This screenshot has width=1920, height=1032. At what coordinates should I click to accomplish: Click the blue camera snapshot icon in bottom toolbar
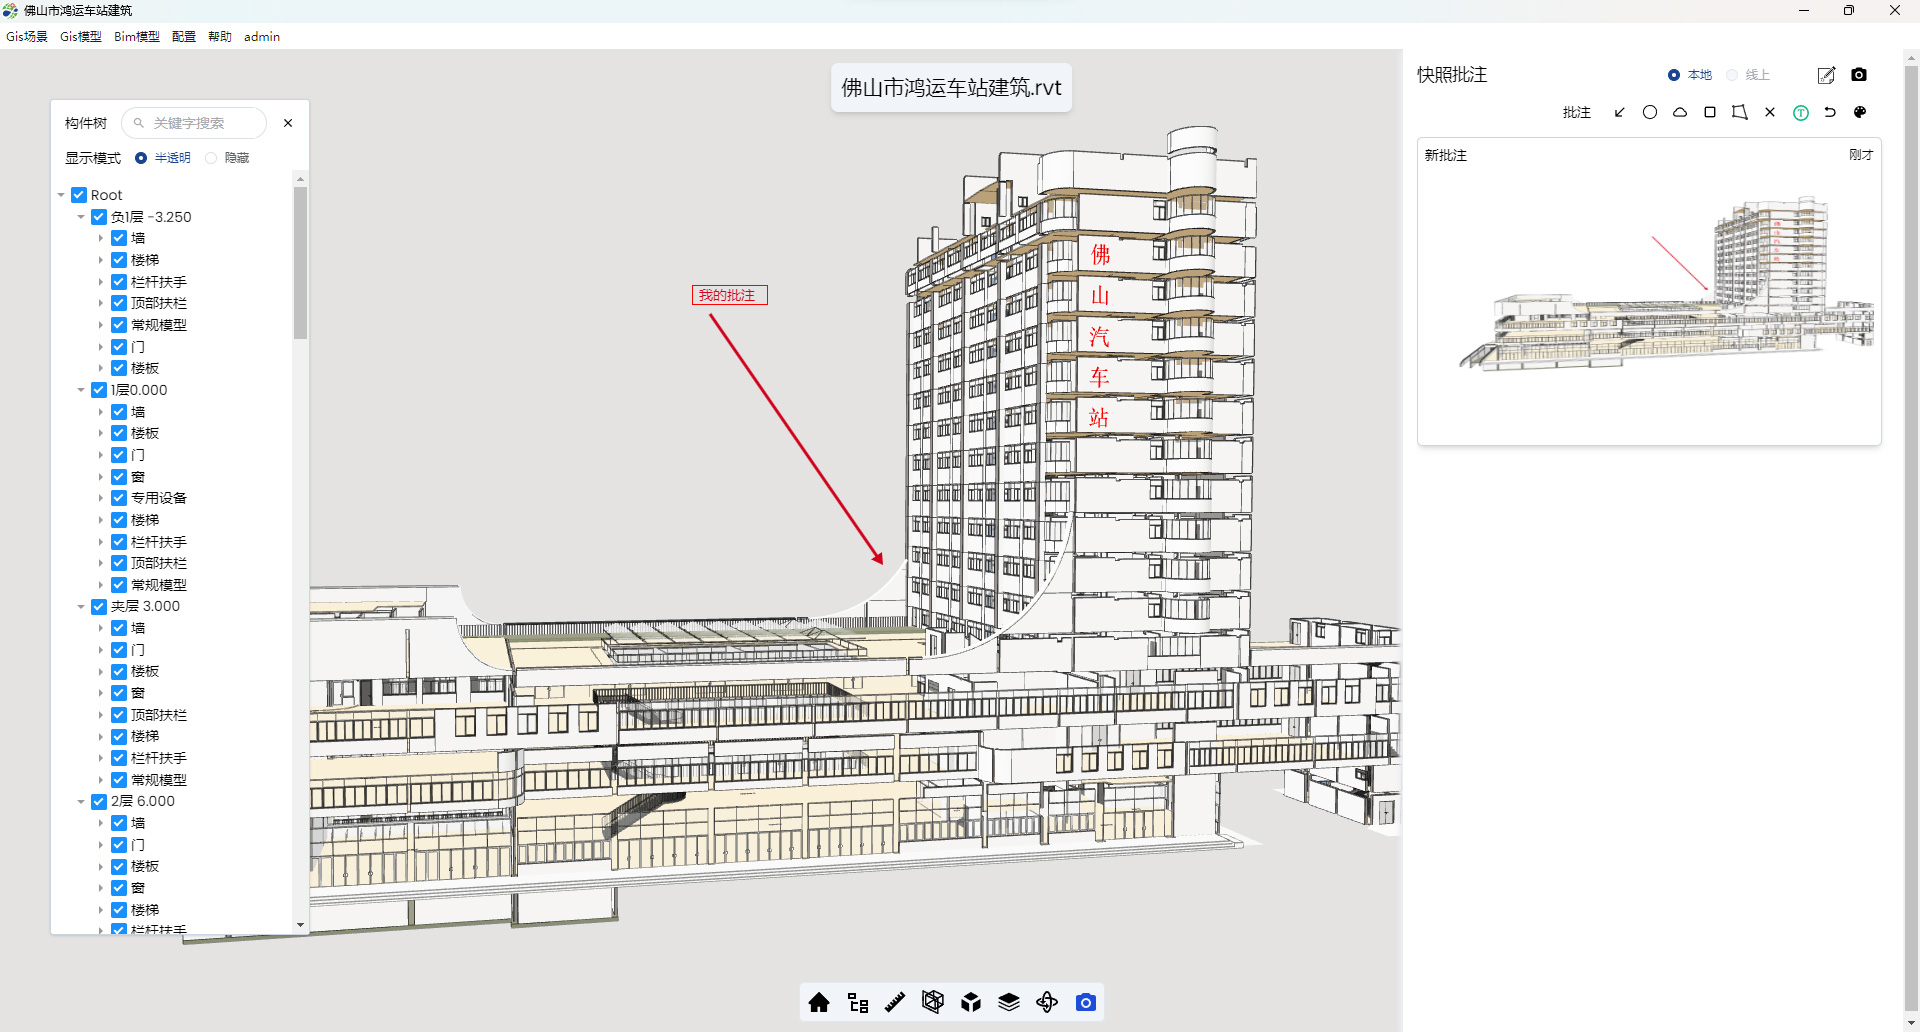pyautogui.click(x=1085, y=1002)
